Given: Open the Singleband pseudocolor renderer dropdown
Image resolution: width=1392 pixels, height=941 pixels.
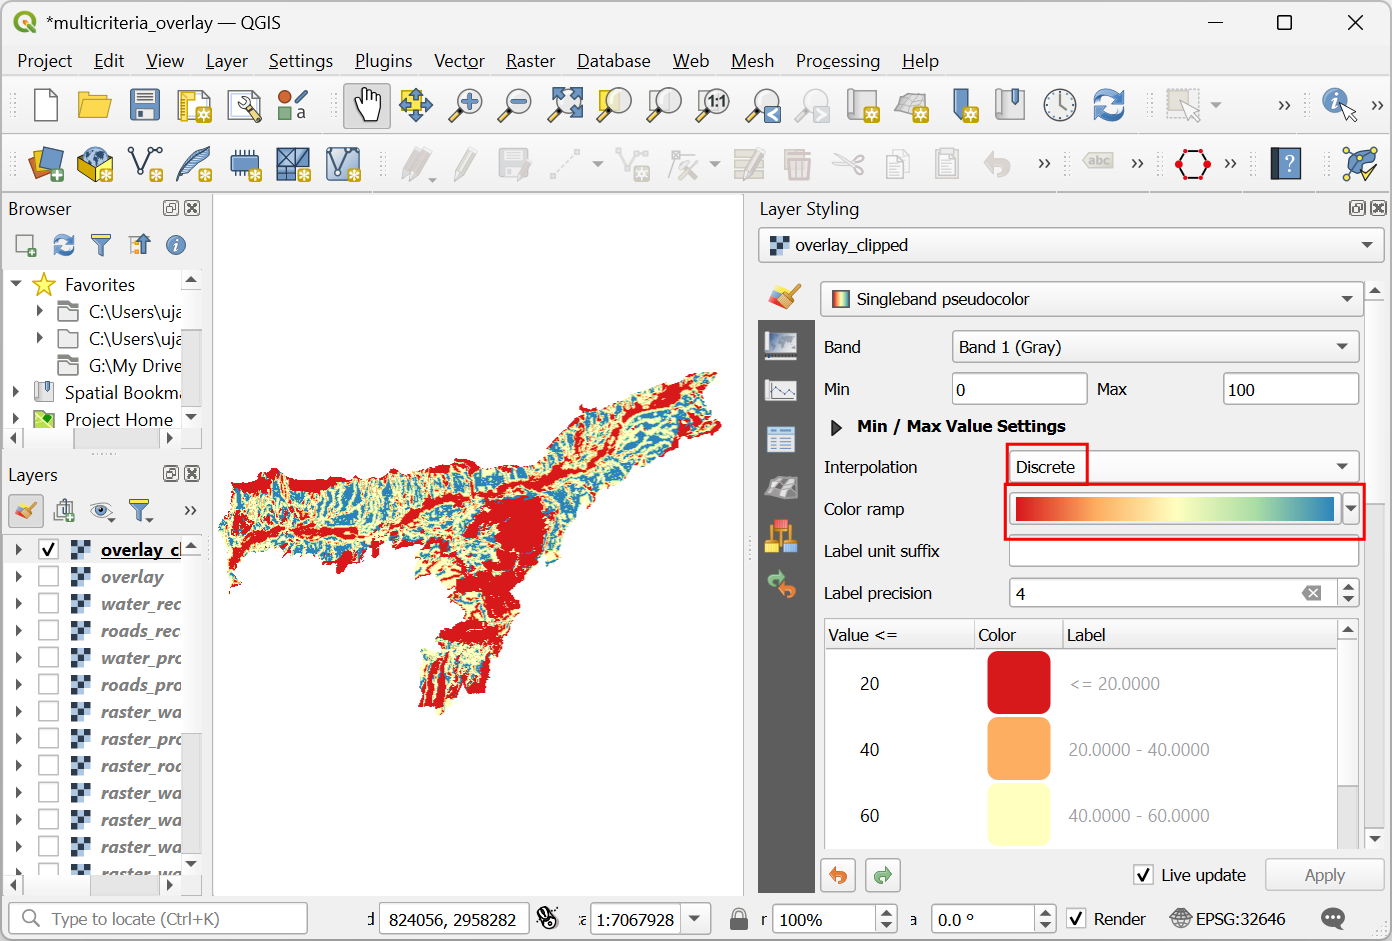Looking at the screenshot, I should (x=1091, y=299).
